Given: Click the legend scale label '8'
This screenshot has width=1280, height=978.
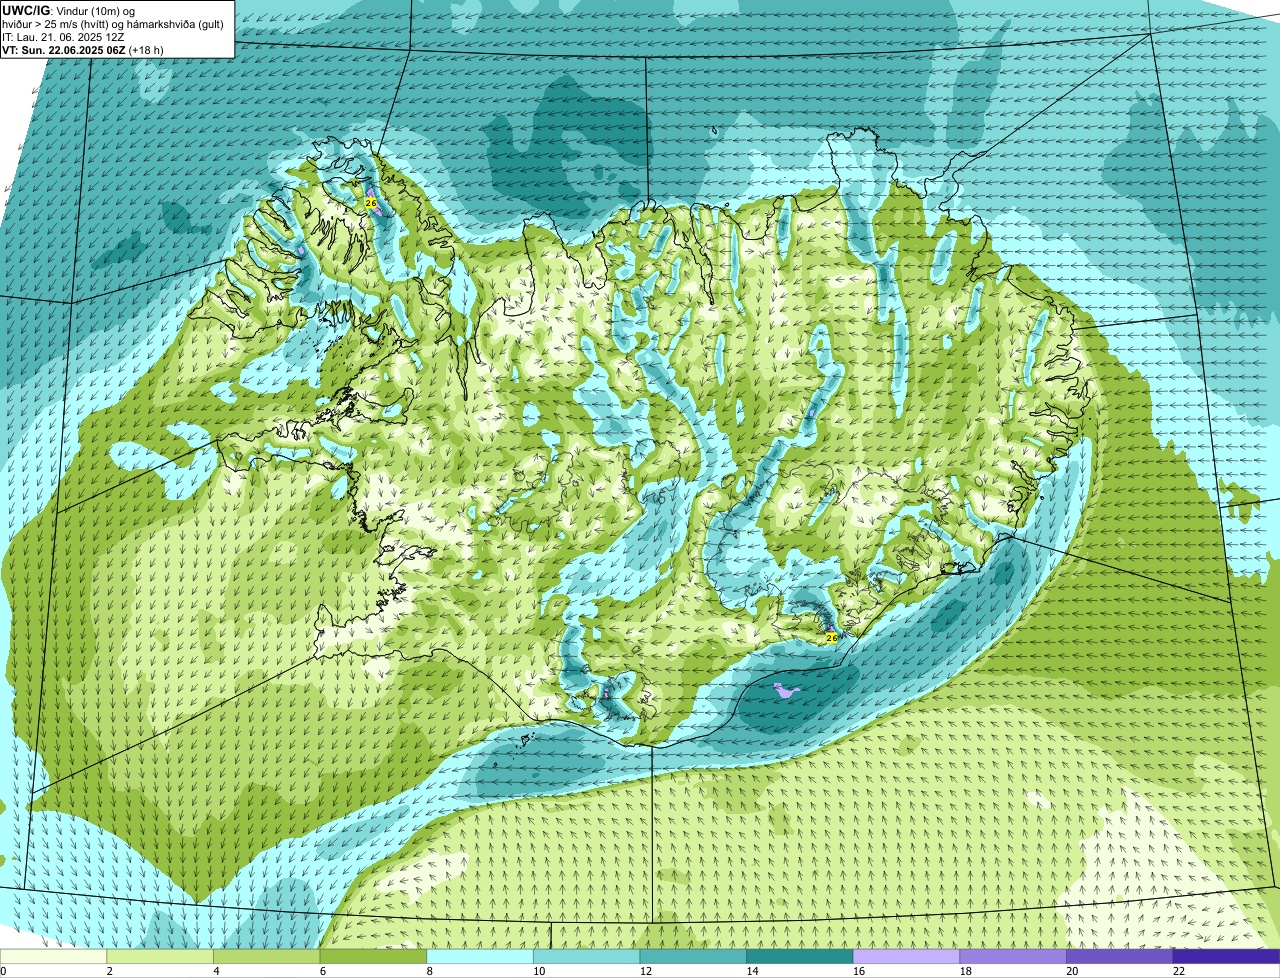Looking at the screenshot, I should [x=429, y=971].
